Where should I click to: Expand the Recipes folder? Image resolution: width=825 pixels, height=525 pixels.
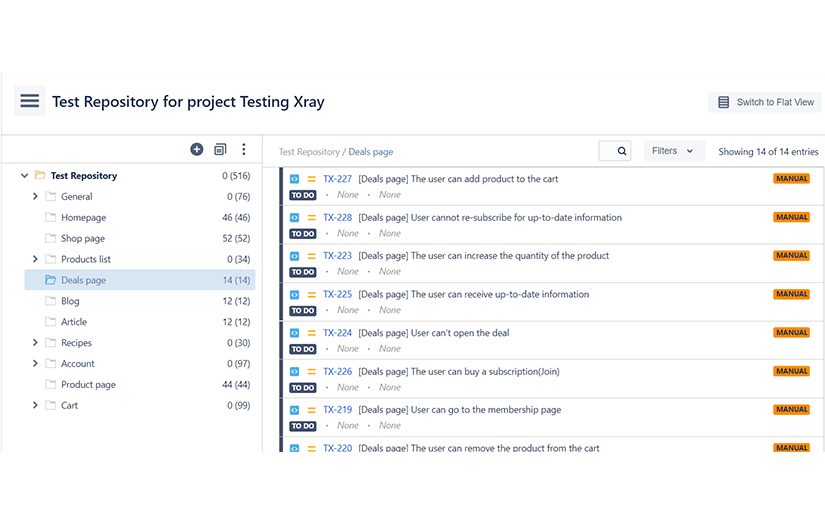tap(35, 343)
